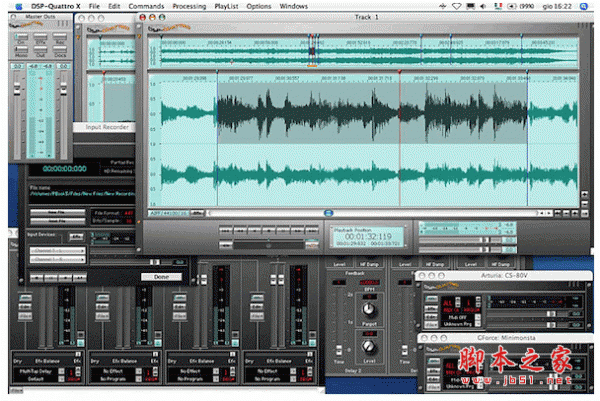Click the Efx button next to Input Devices

click(x=76, y=237)
